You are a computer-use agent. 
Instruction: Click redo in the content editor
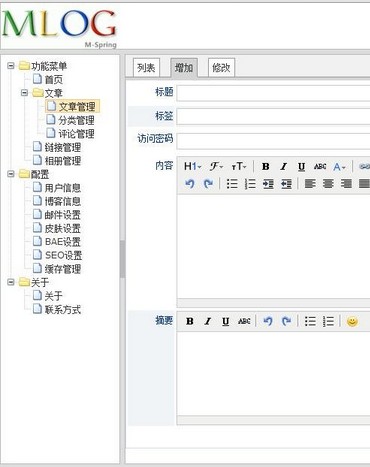(x=208, y=184)
